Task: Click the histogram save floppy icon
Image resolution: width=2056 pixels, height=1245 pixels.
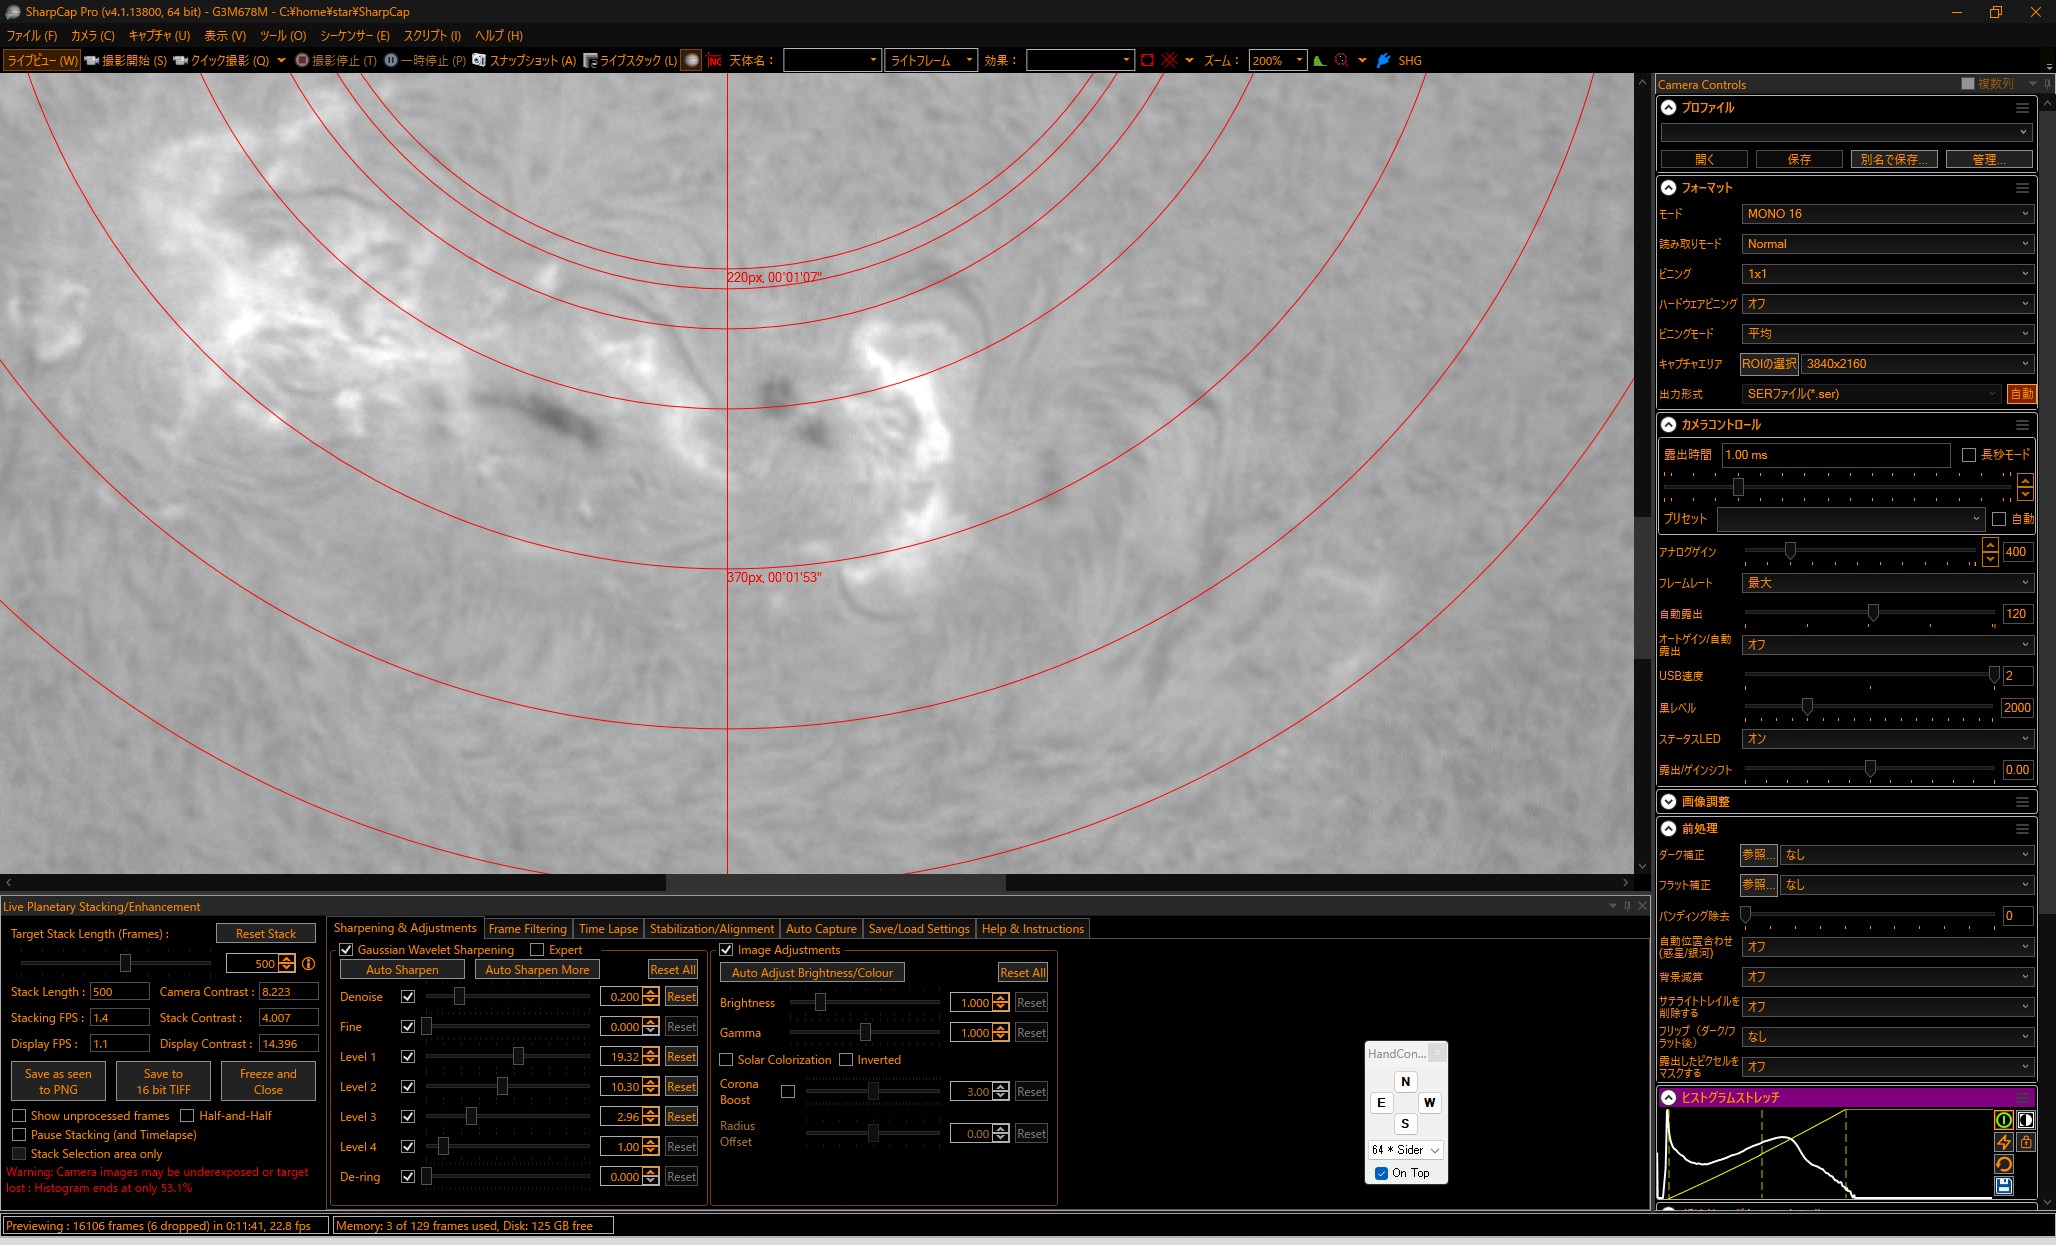Action: (x=2003, y=1186)
